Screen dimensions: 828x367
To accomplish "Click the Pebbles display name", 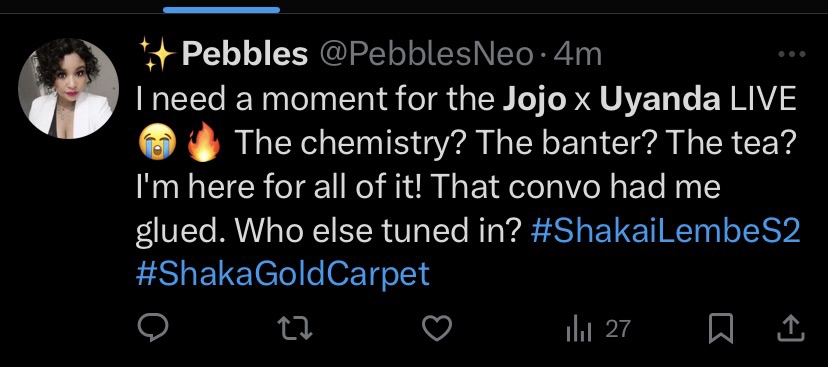I will point(245,54).
